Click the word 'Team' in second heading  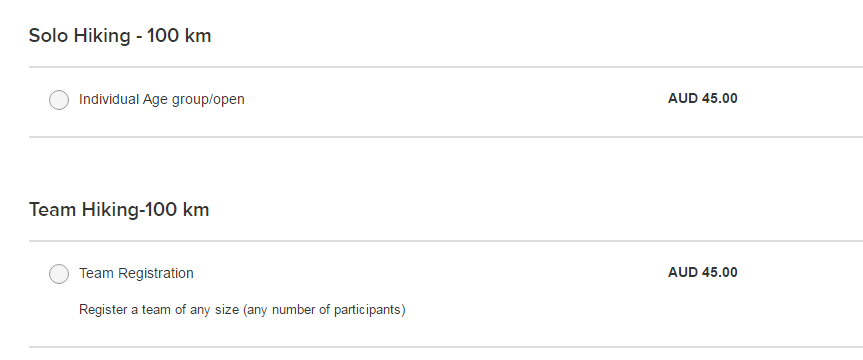click(x=52, y=210)
